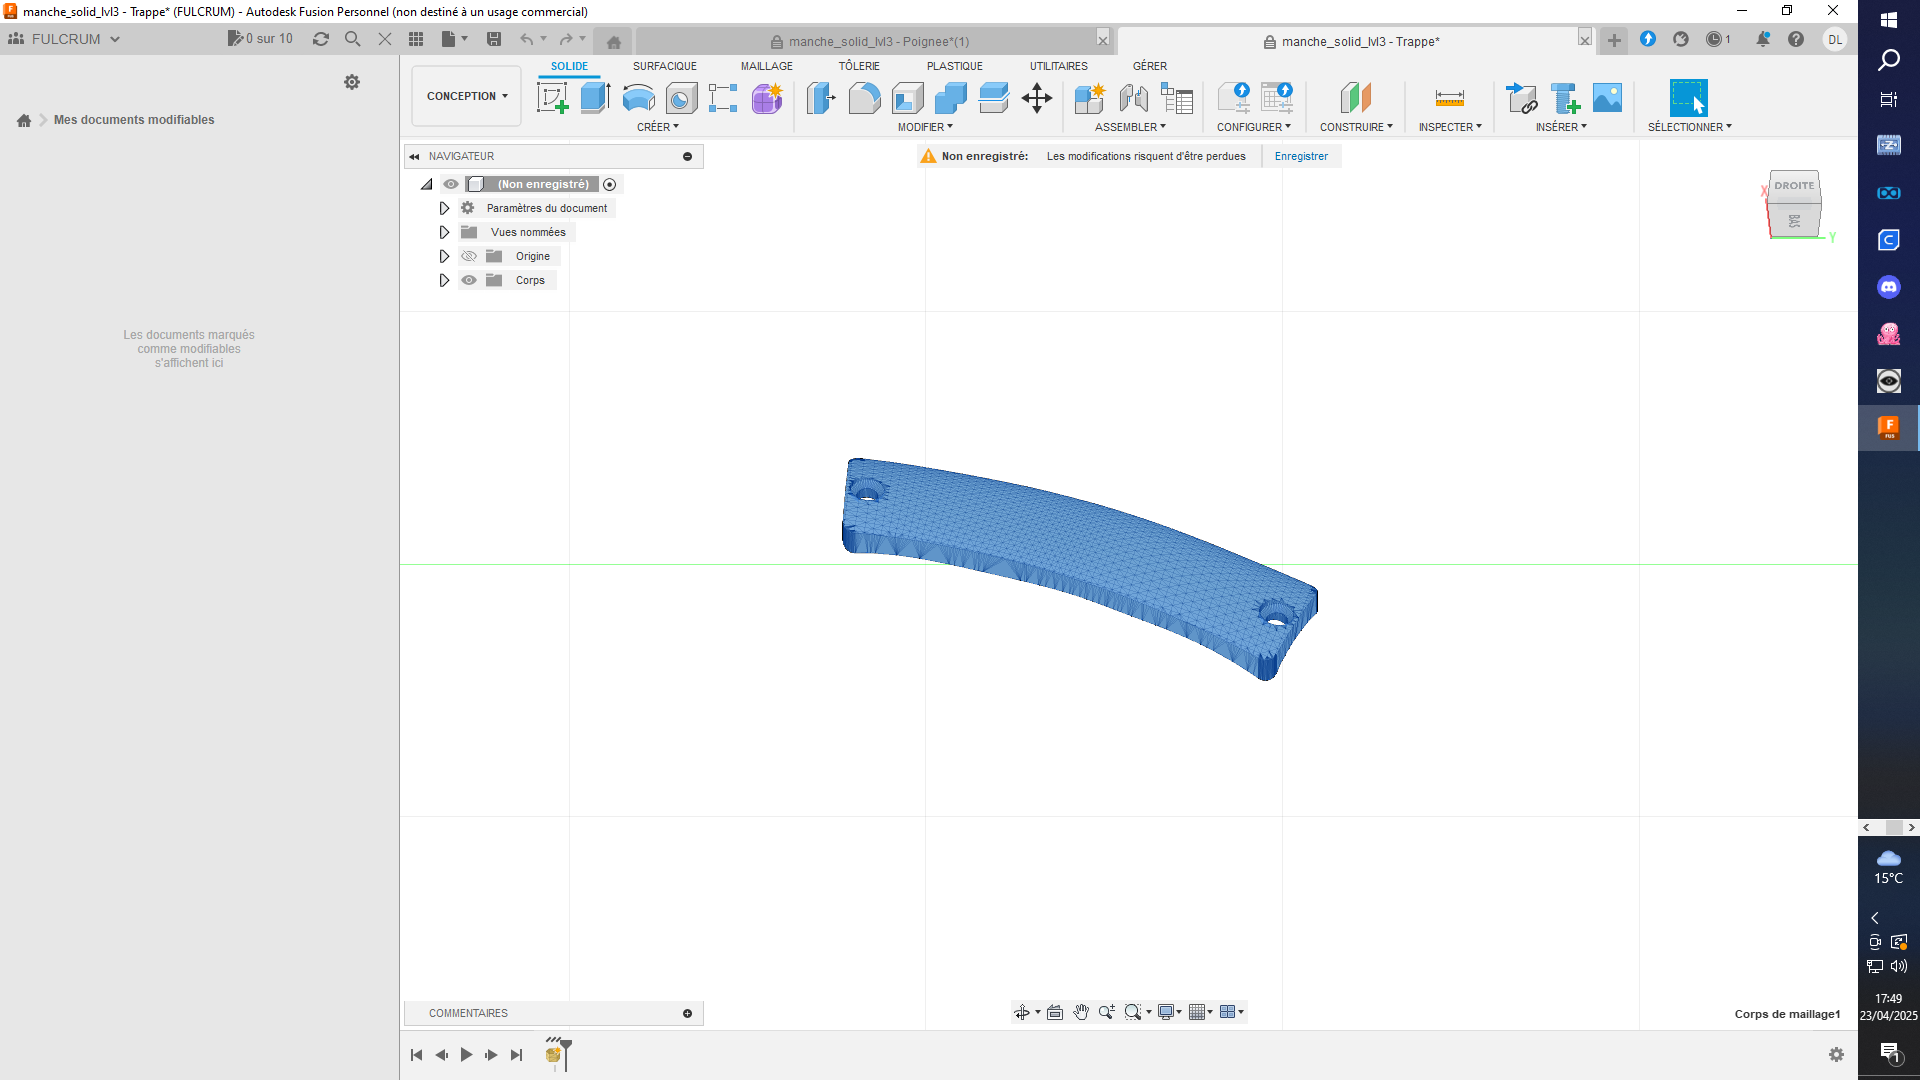Select the Move/Copy arrows tool
Image resolution: width=1920 pixels, height=1080 pixels.
point(1037,98)
